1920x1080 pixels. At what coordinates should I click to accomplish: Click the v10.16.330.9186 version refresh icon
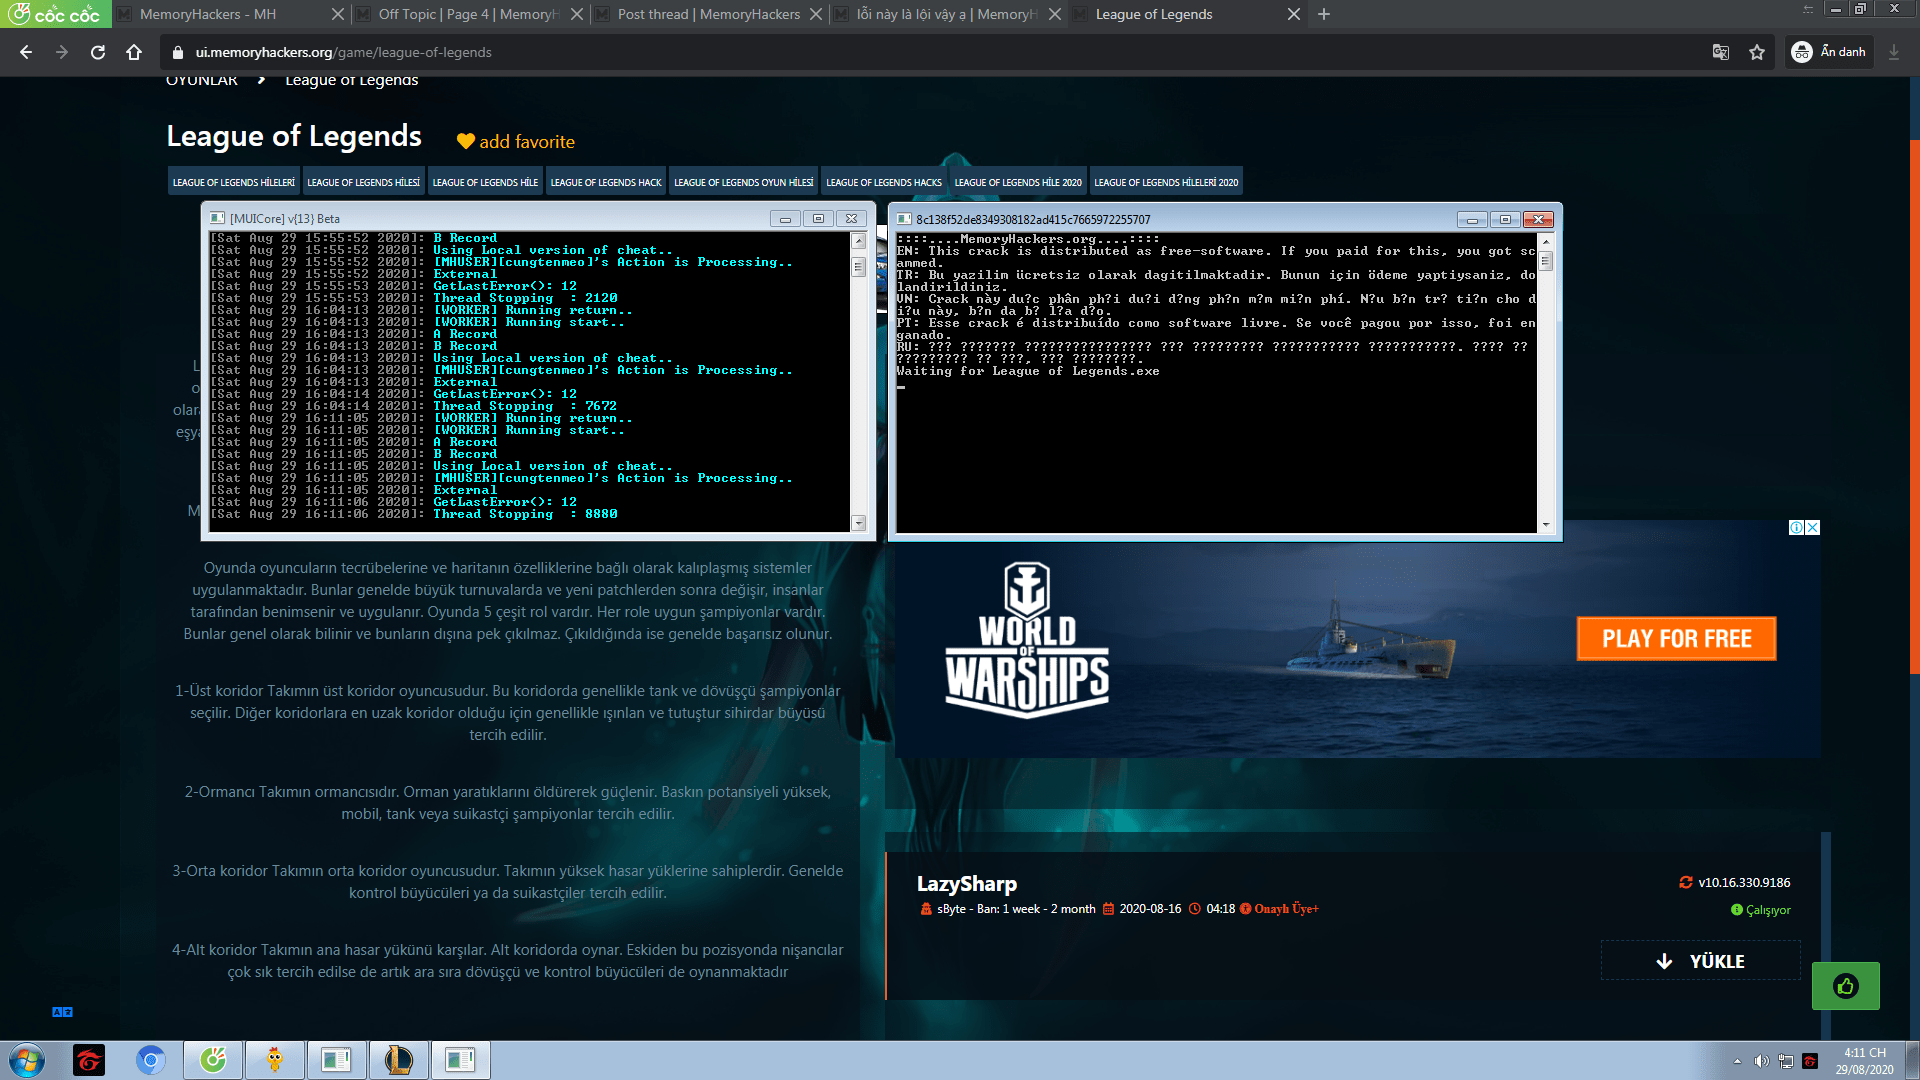click(x=1686, y=882)
